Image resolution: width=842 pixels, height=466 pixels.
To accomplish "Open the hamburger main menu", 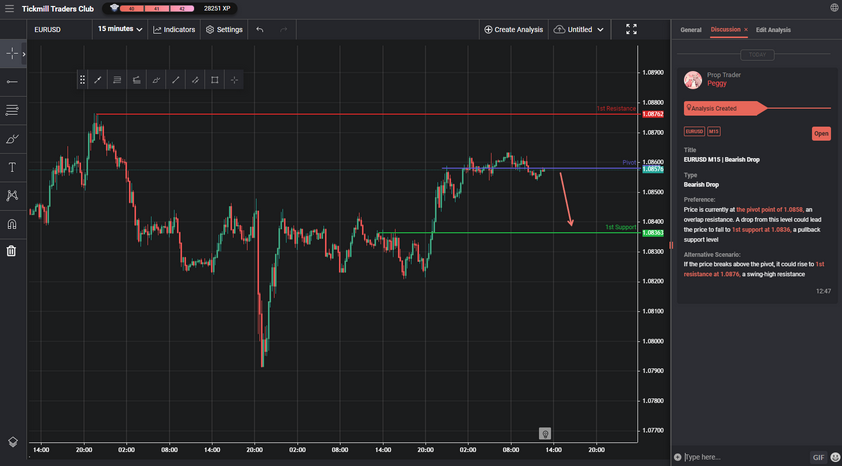I will coord(9,9).
